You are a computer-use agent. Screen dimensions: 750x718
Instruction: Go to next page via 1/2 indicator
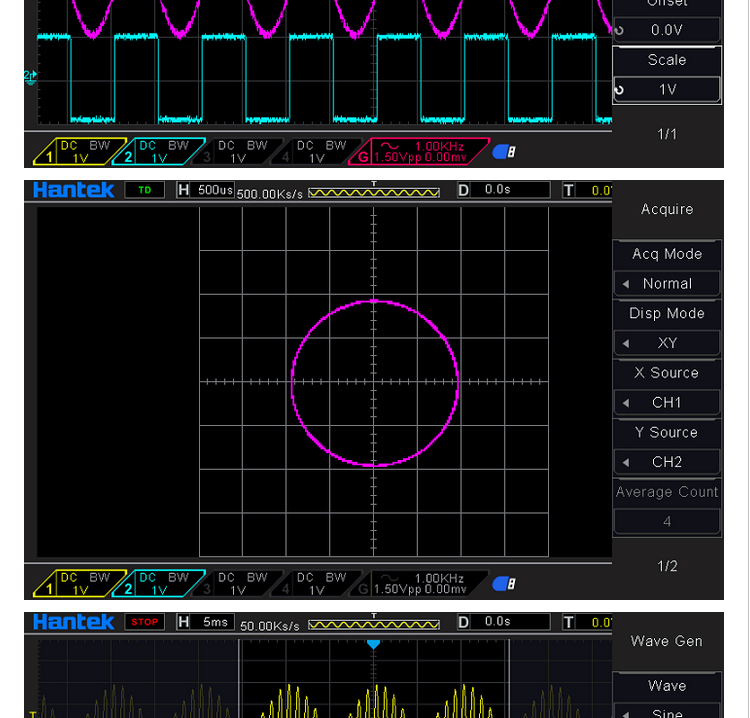pos(667,566)
